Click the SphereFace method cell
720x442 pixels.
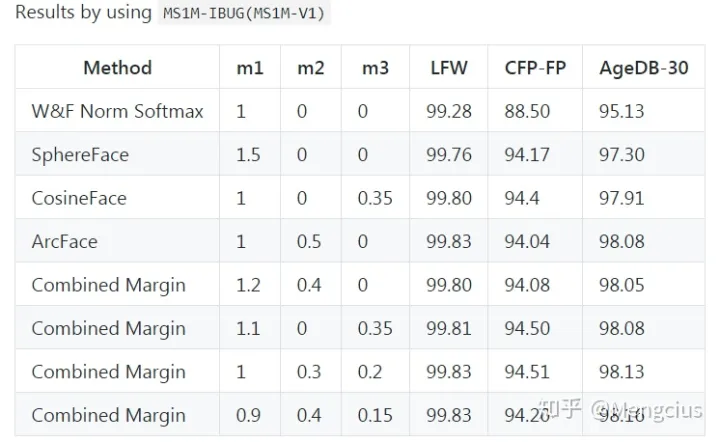[80, 155]
